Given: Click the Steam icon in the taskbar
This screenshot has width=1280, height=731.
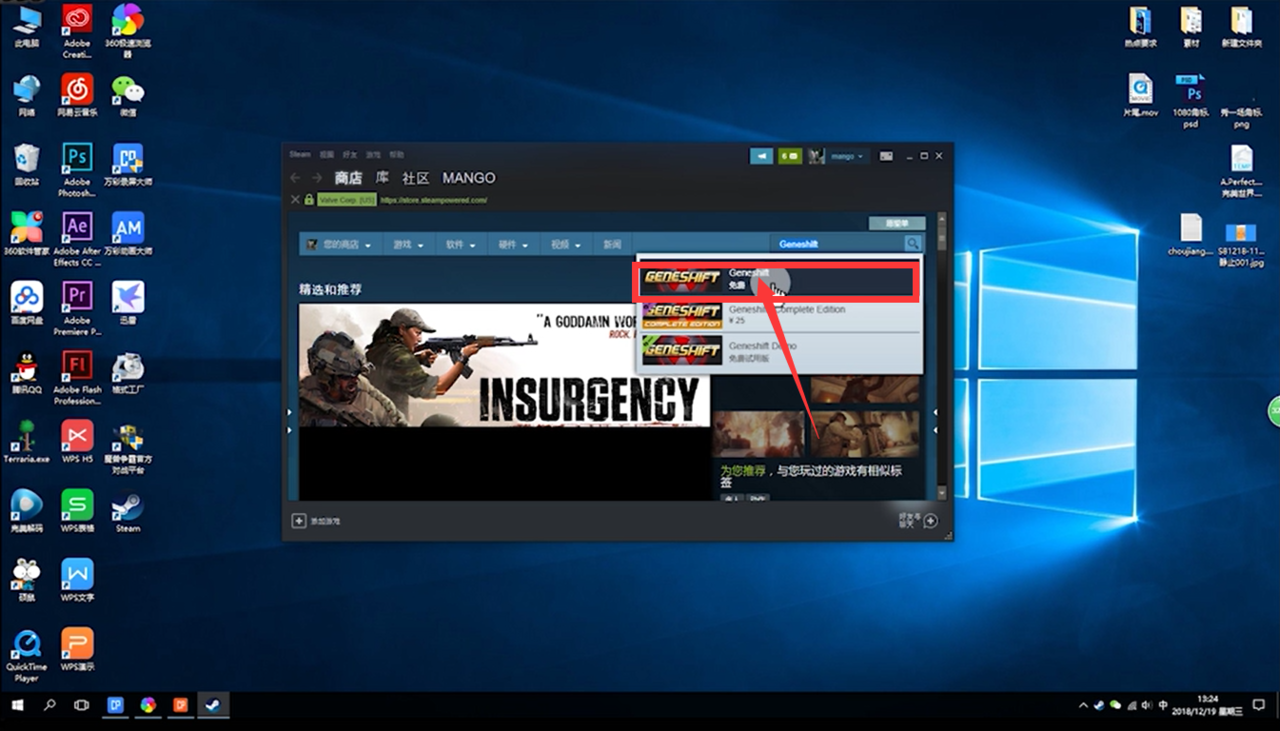Looking at the screenshot, I should pyautogui.click(x=212, y=705).
